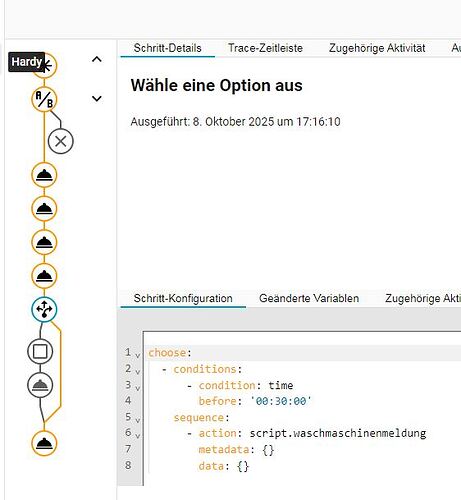This screenshot has width=461, height=500.
Task: Select the trigger node under the Hardy tooltip
Action: pyautogui.click(x=44, y=66)
